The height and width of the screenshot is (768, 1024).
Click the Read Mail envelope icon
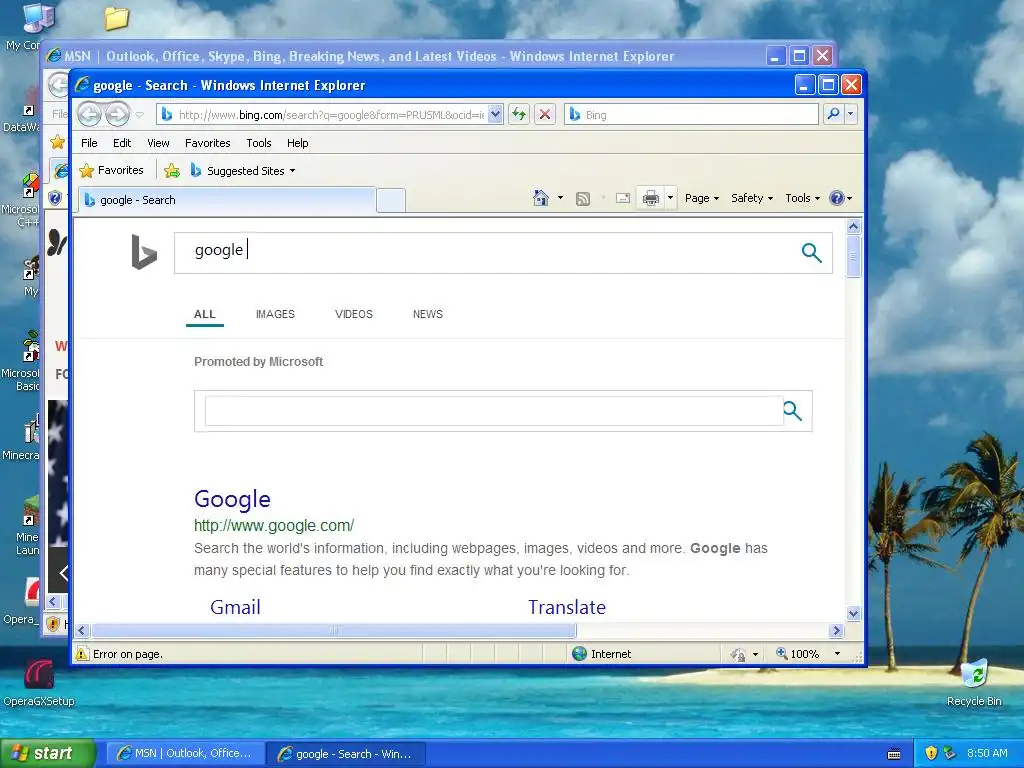(623, 198)
